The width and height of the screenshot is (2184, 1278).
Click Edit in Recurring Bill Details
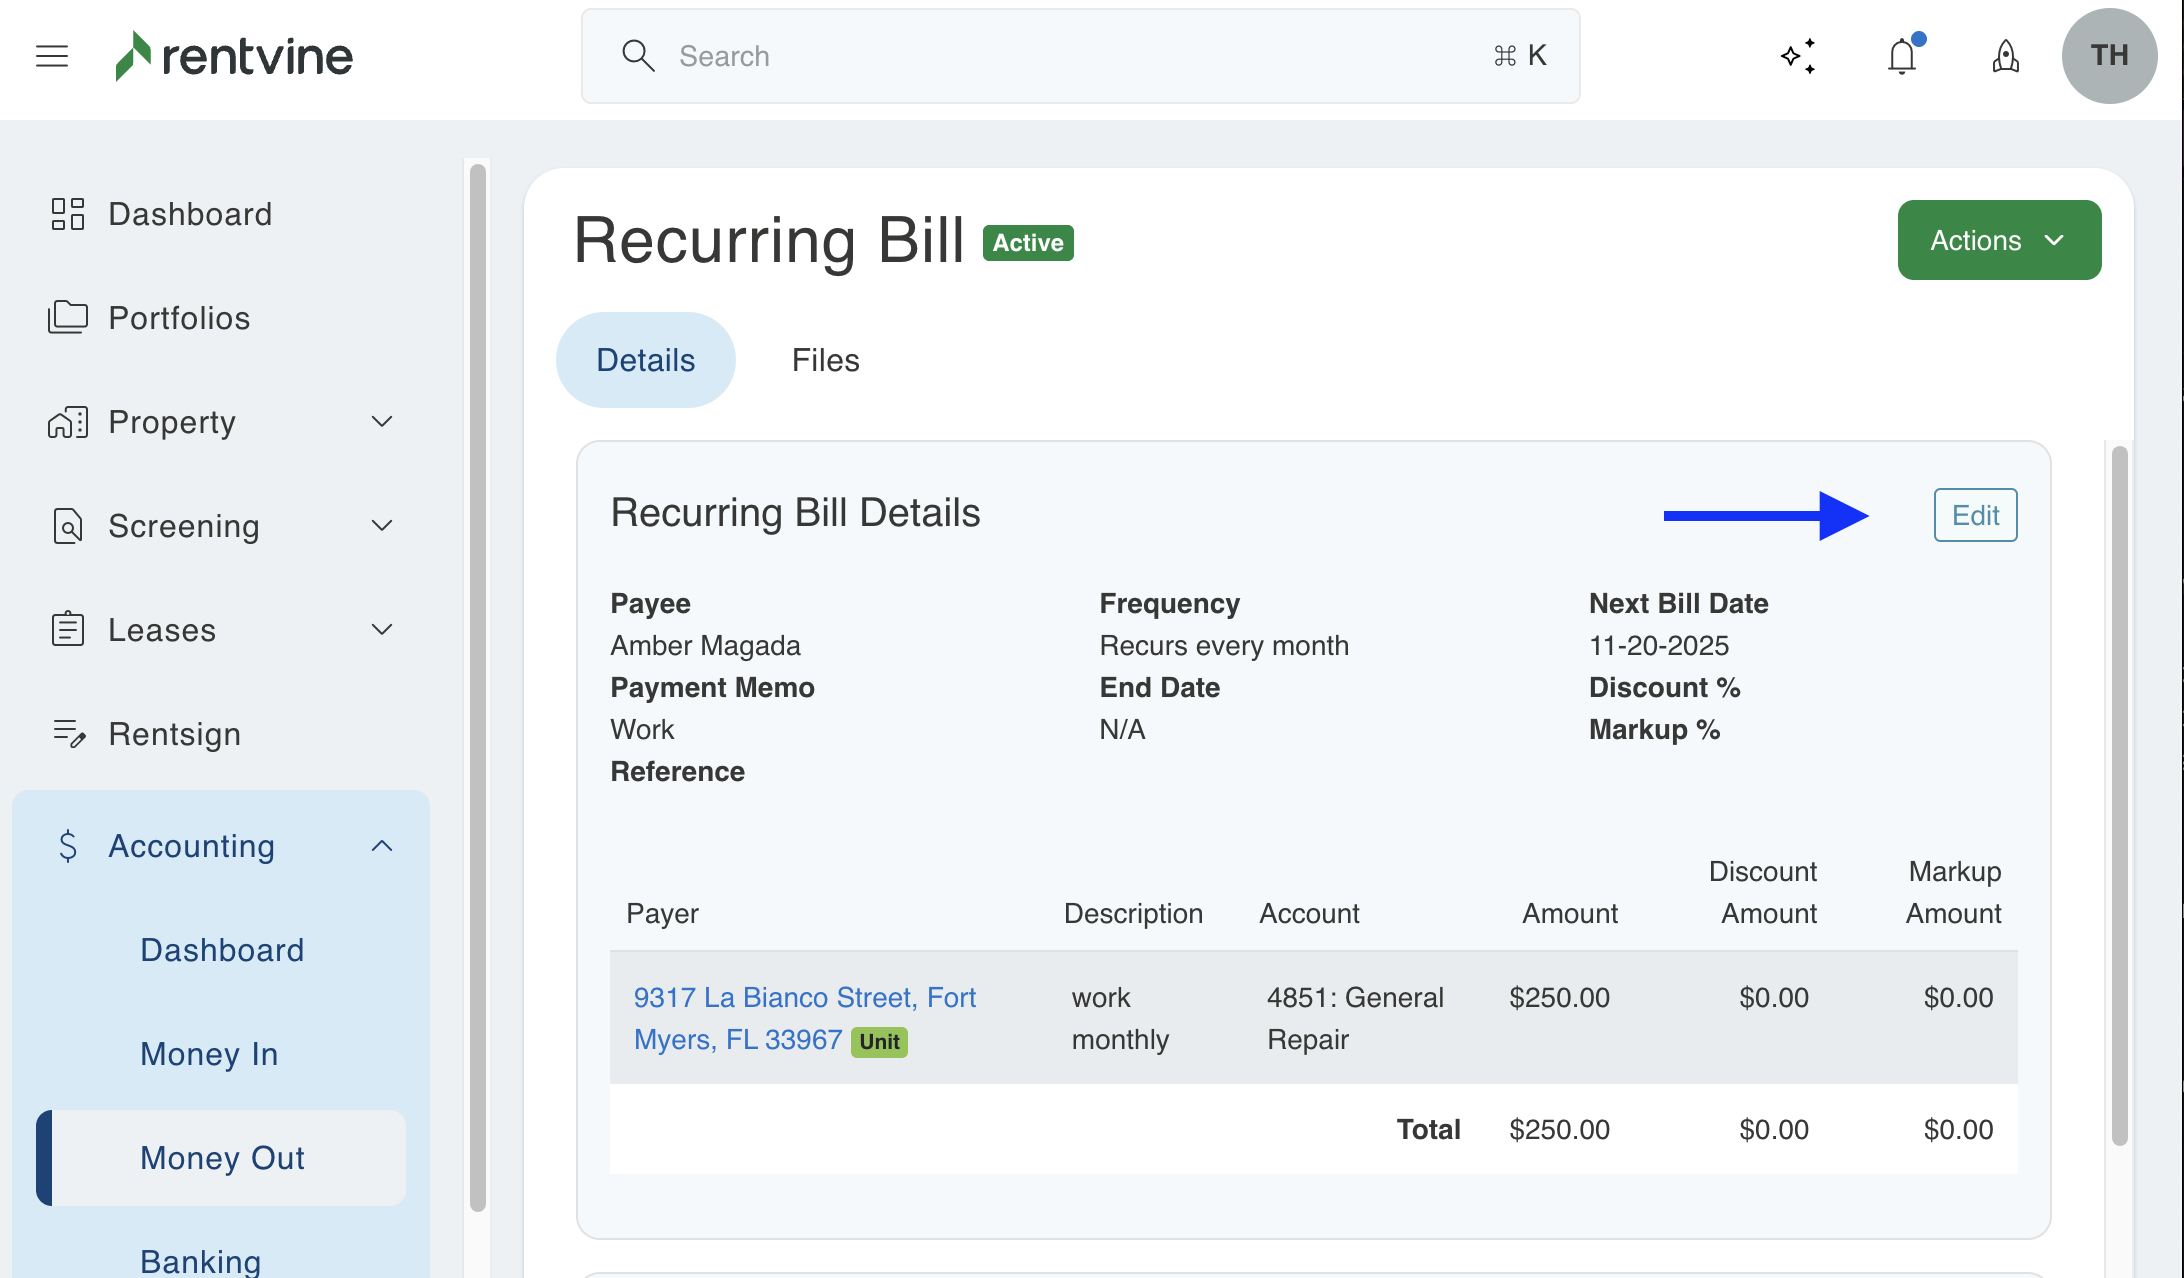pos(1975,515)
